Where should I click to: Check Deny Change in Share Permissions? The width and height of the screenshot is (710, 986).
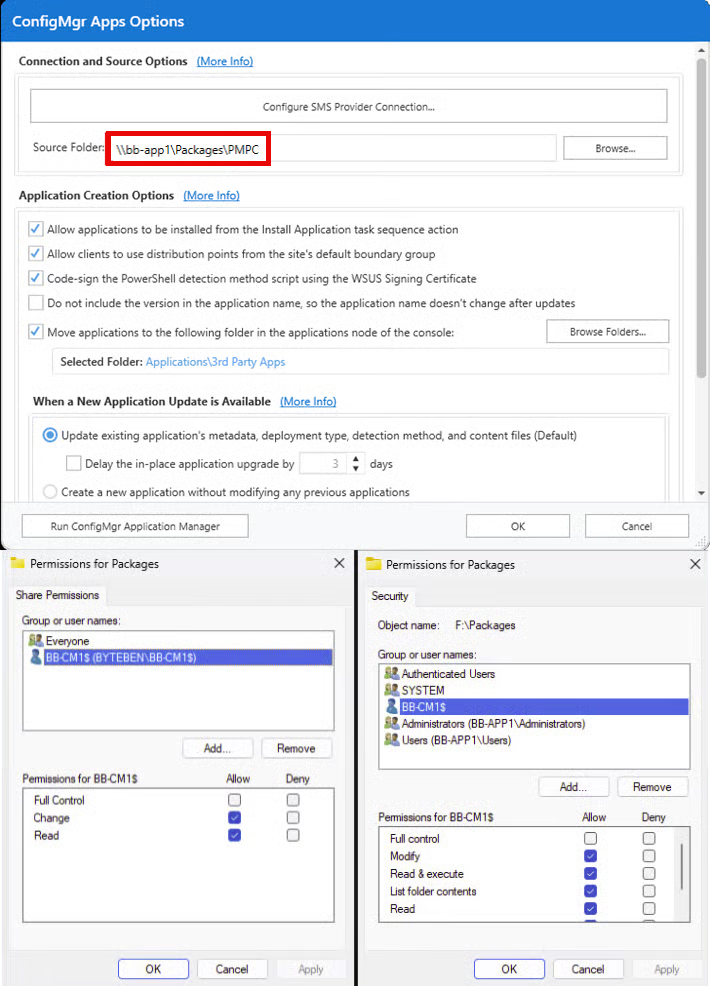[x=292, y=817]
